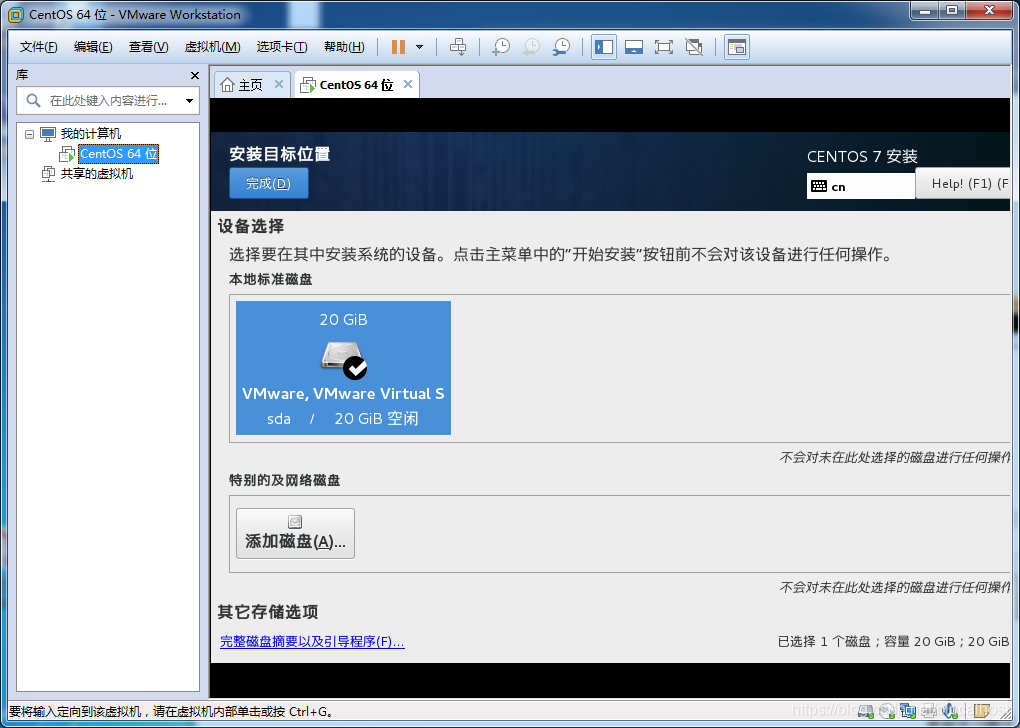Viewport: 1020px width, 728px height.
Task: Toggle the thumbnail bar view icon
Action: point(634,47)
